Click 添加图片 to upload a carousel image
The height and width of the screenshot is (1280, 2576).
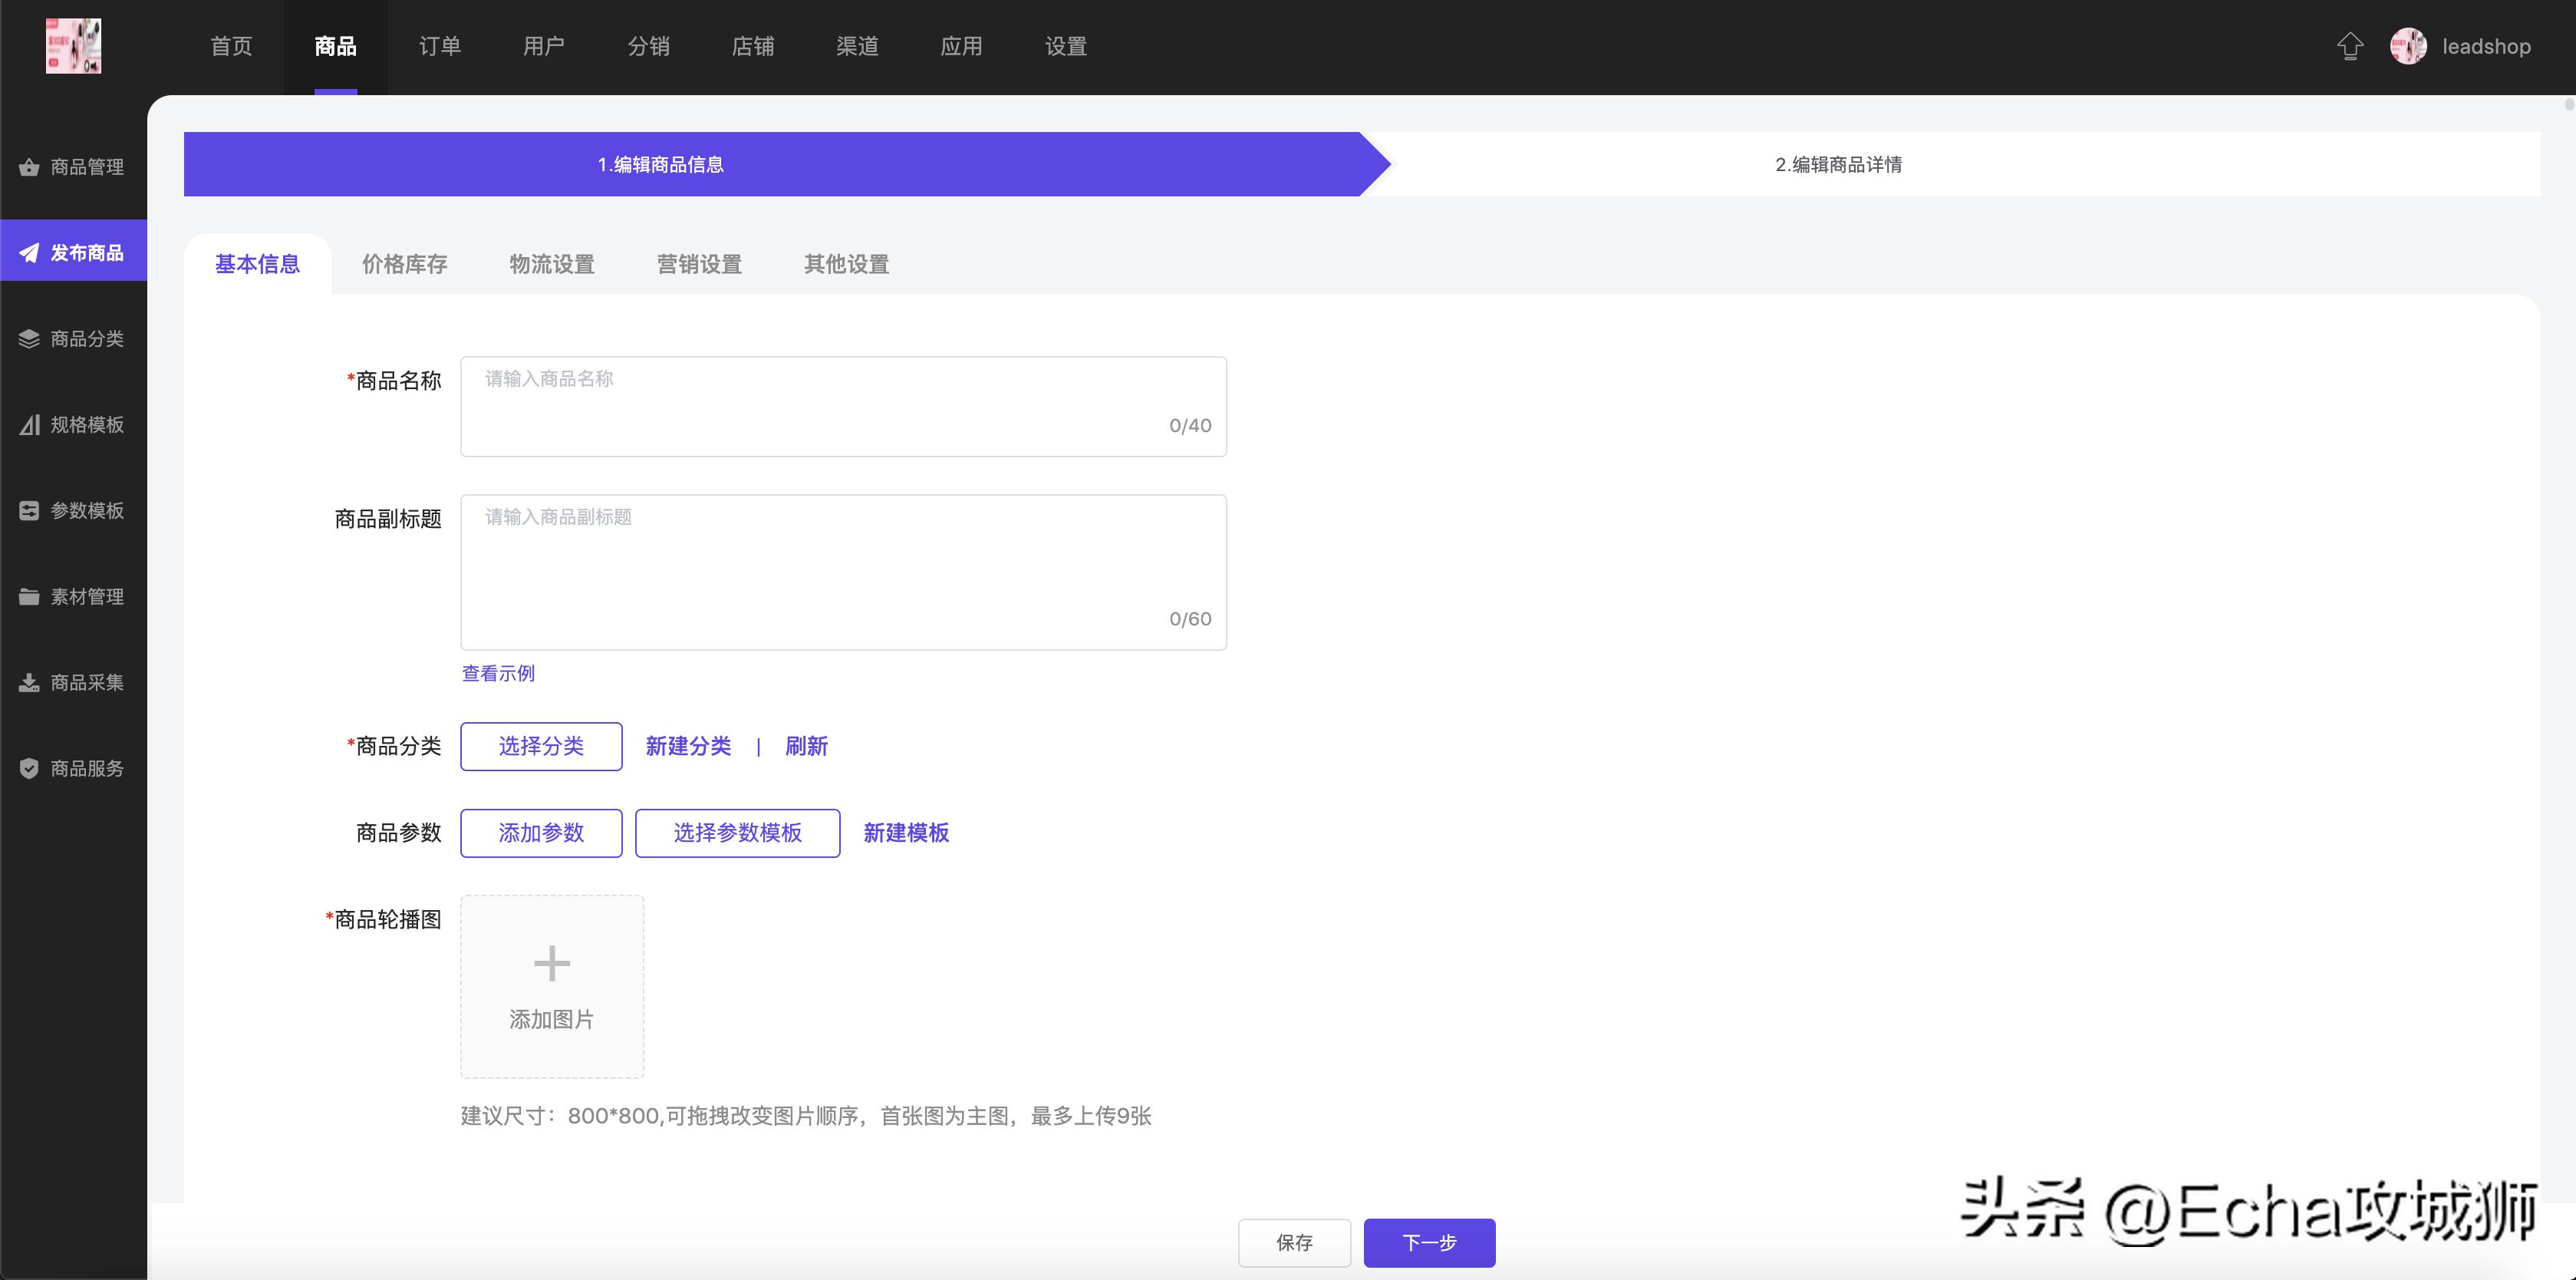click(551, 987)
